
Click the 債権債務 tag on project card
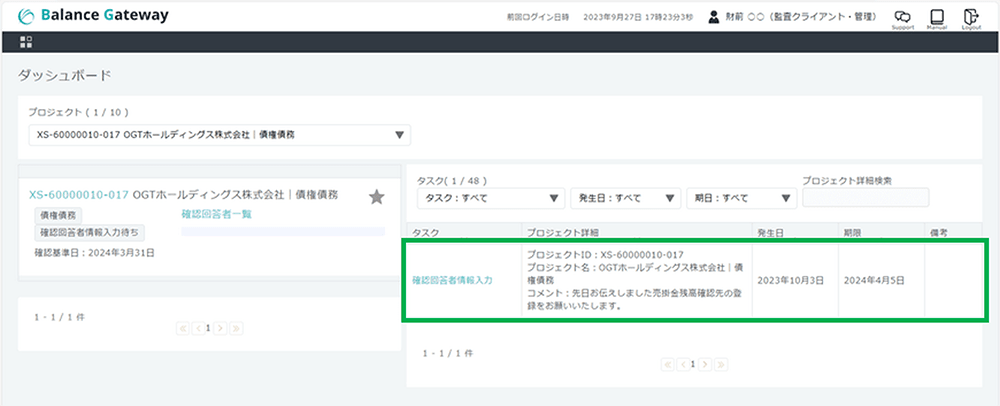[60, 215]
